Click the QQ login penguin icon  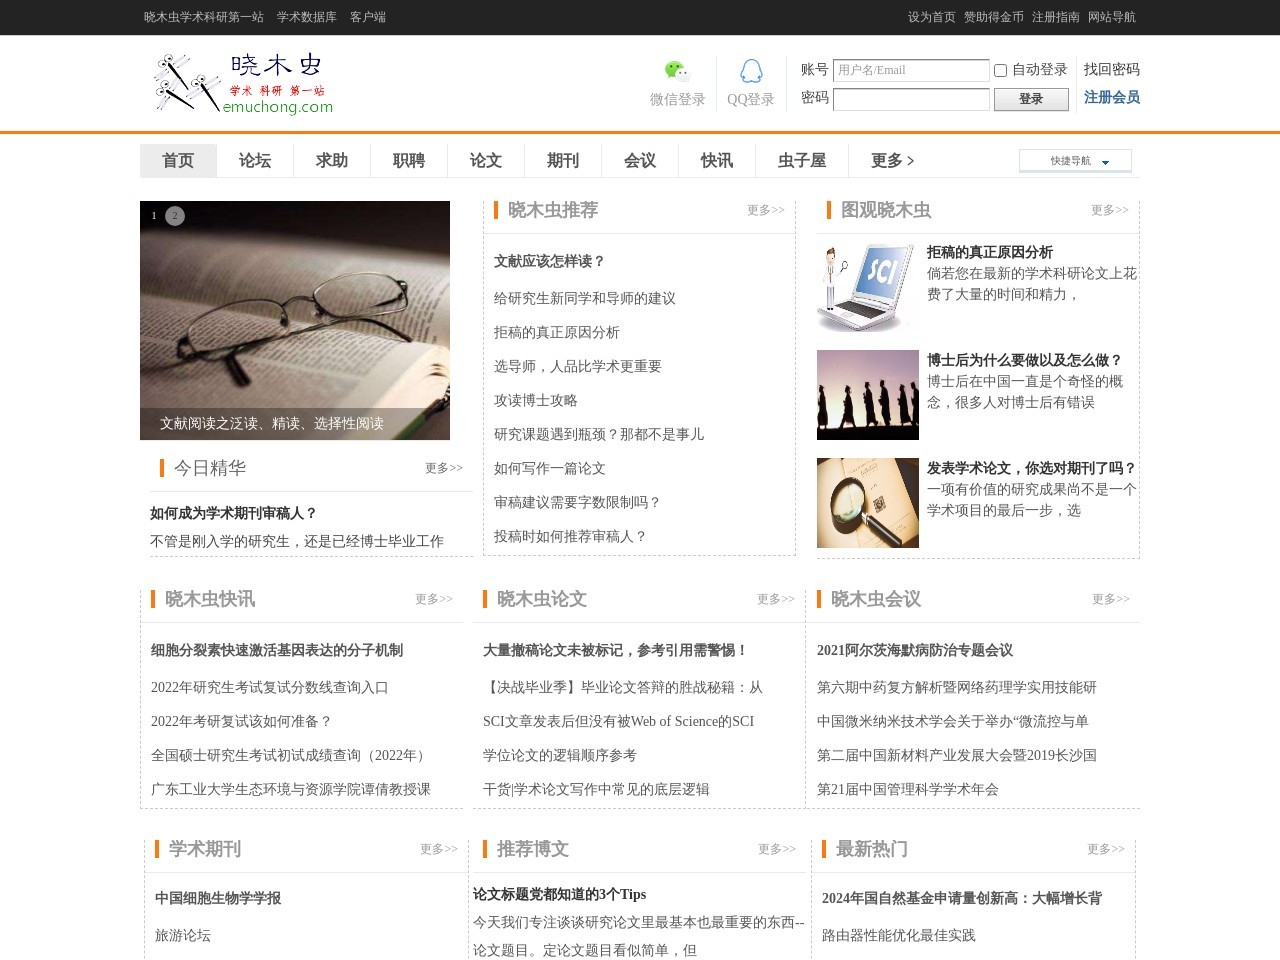751,71
